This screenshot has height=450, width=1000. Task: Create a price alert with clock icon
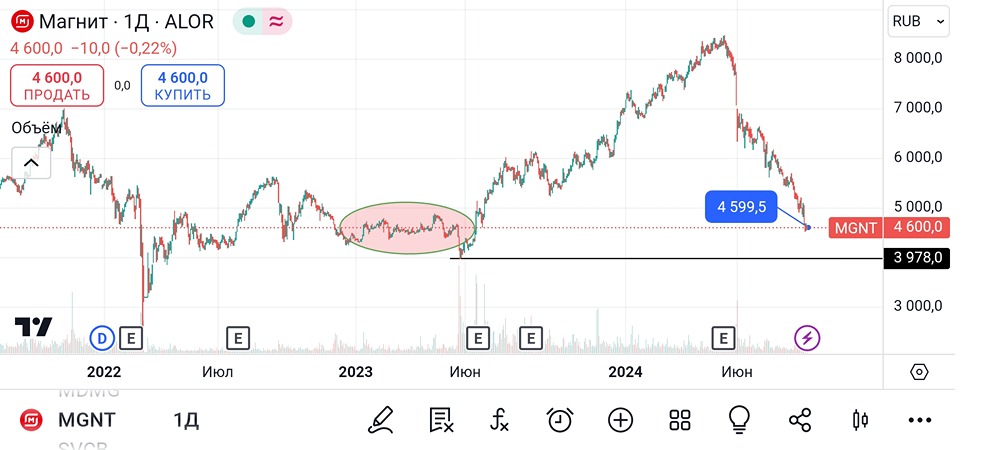point(560,420)
